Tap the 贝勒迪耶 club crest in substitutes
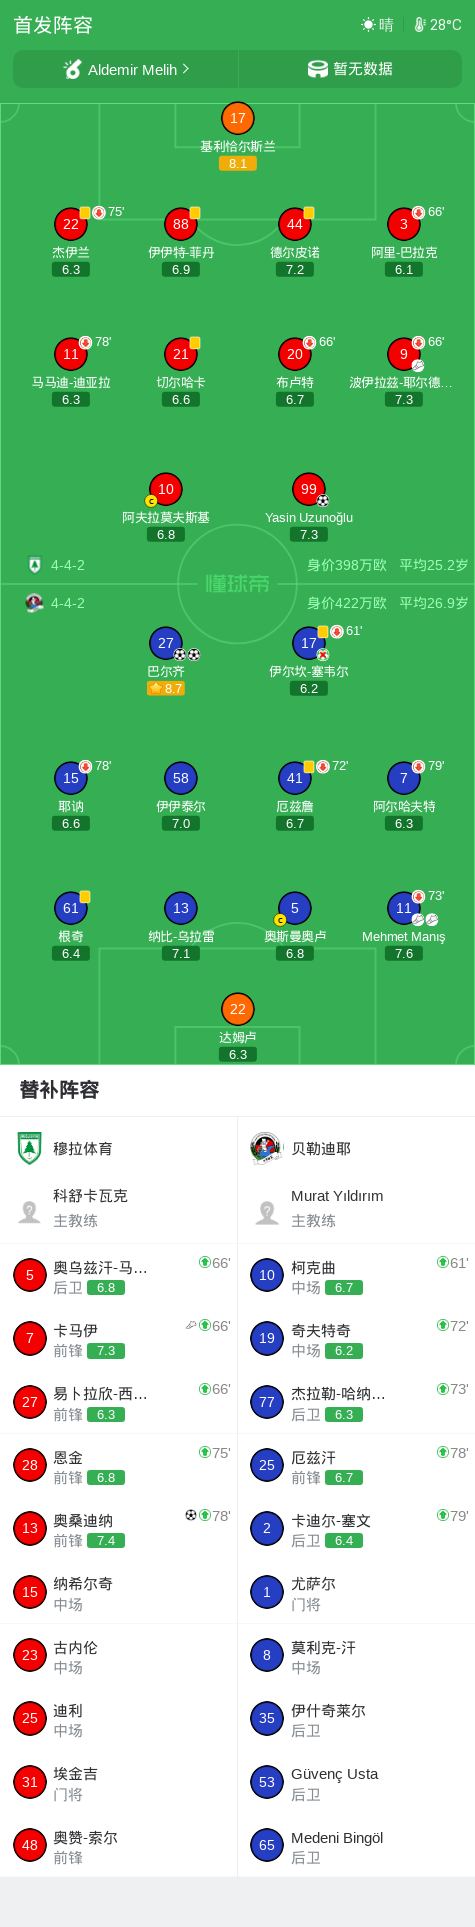This screenshot has height=1927, width=475. (x=266, y=1148)
